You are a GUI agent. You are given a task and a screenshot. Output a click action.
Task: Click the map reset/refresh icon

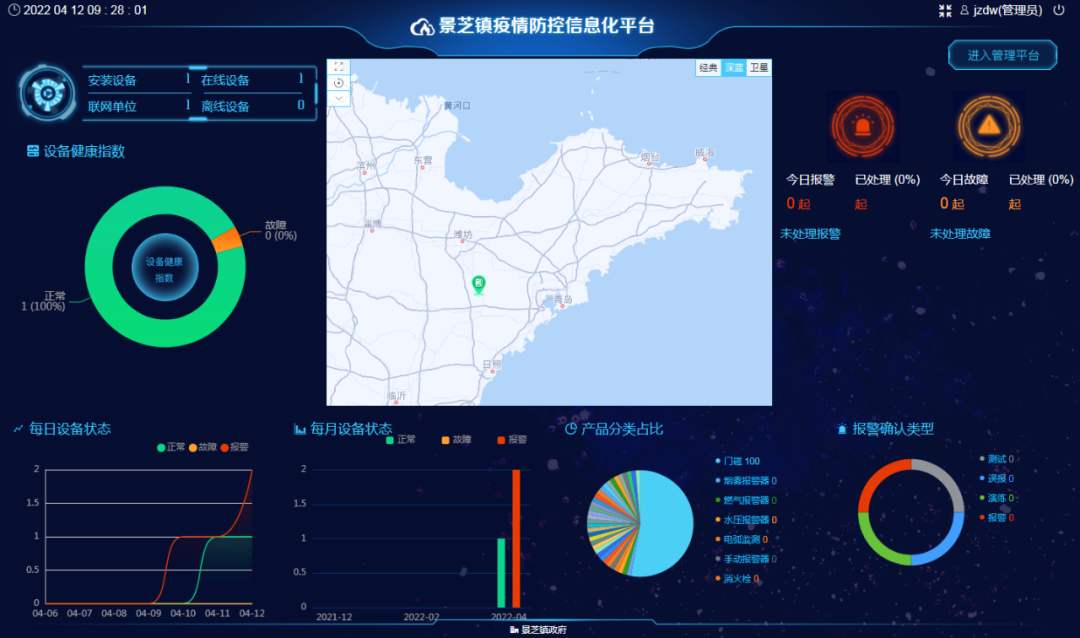(339, 82)
